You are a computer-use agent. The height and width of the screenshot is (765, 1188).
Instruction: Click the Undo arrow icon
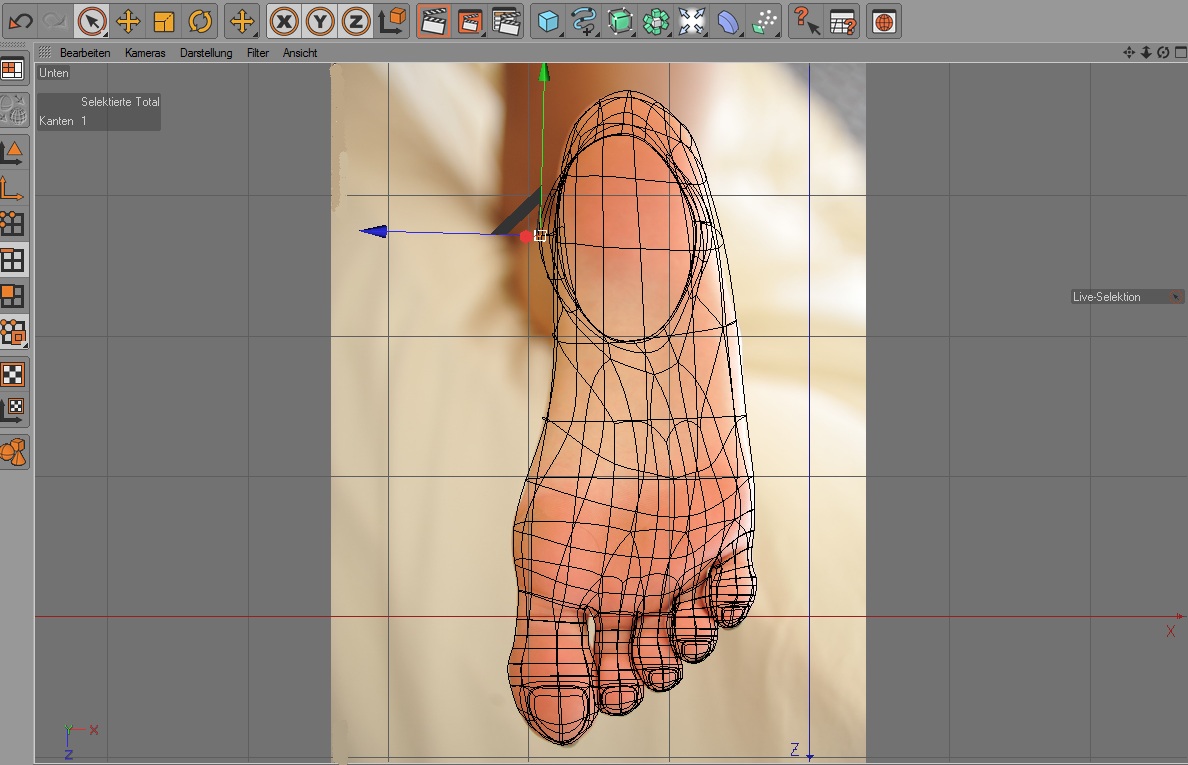[20, 21]
